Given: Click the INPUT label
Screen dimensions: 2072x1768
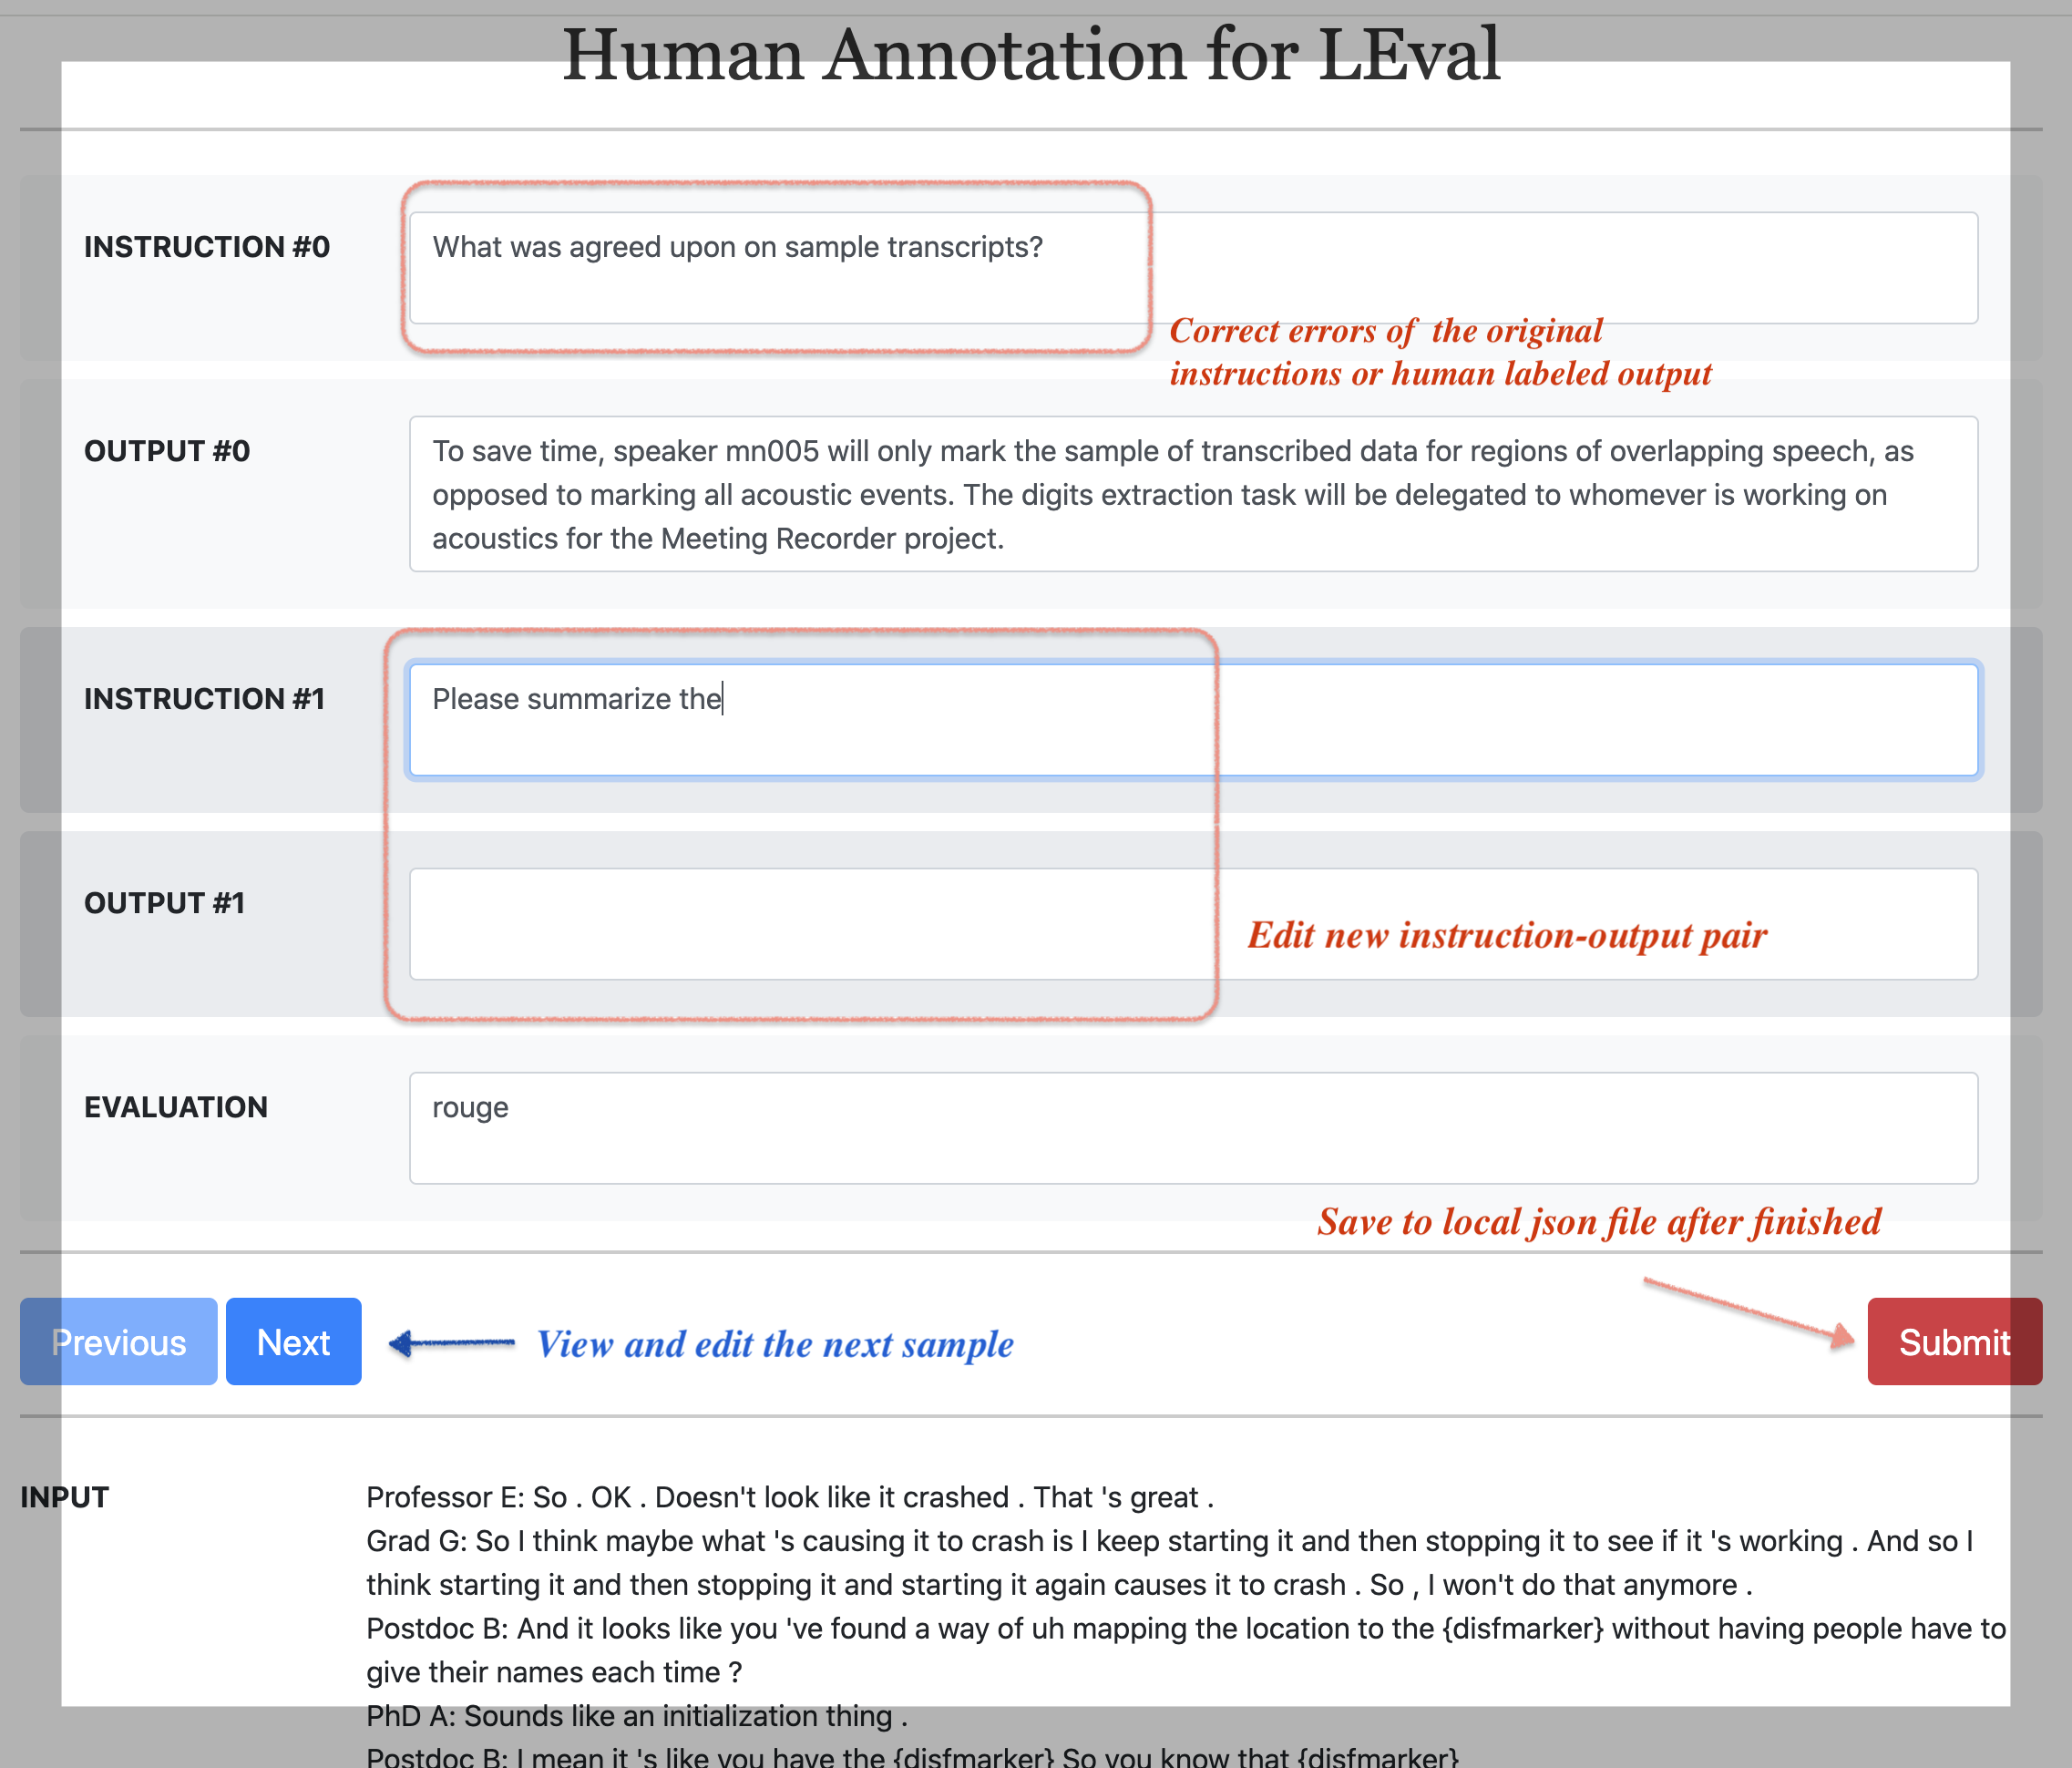Looking at the screenshot, I should pos(64,1497).
